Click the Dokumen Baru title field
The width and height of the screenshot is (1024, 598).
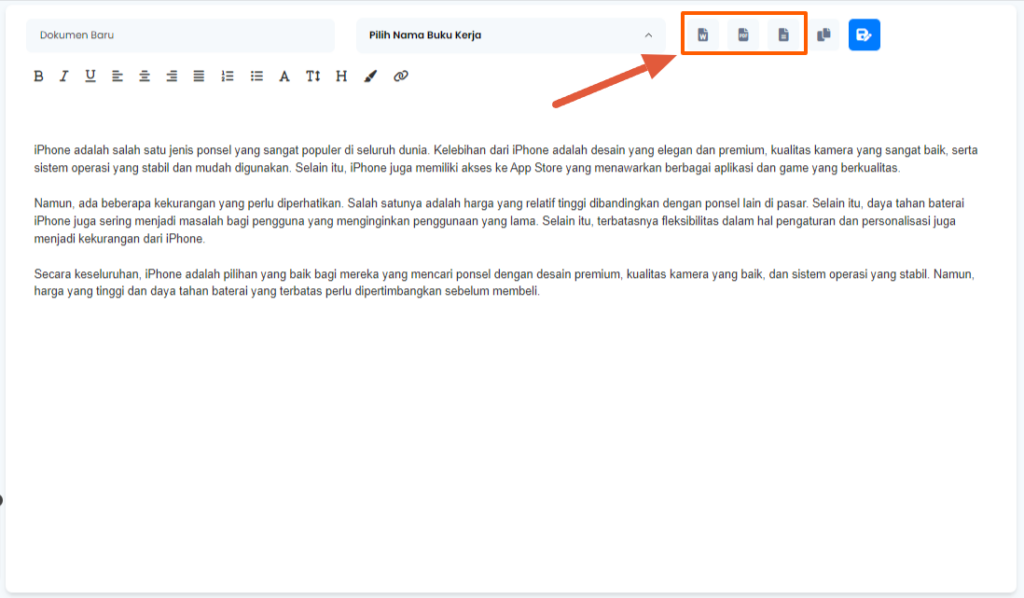pos(180,35)
